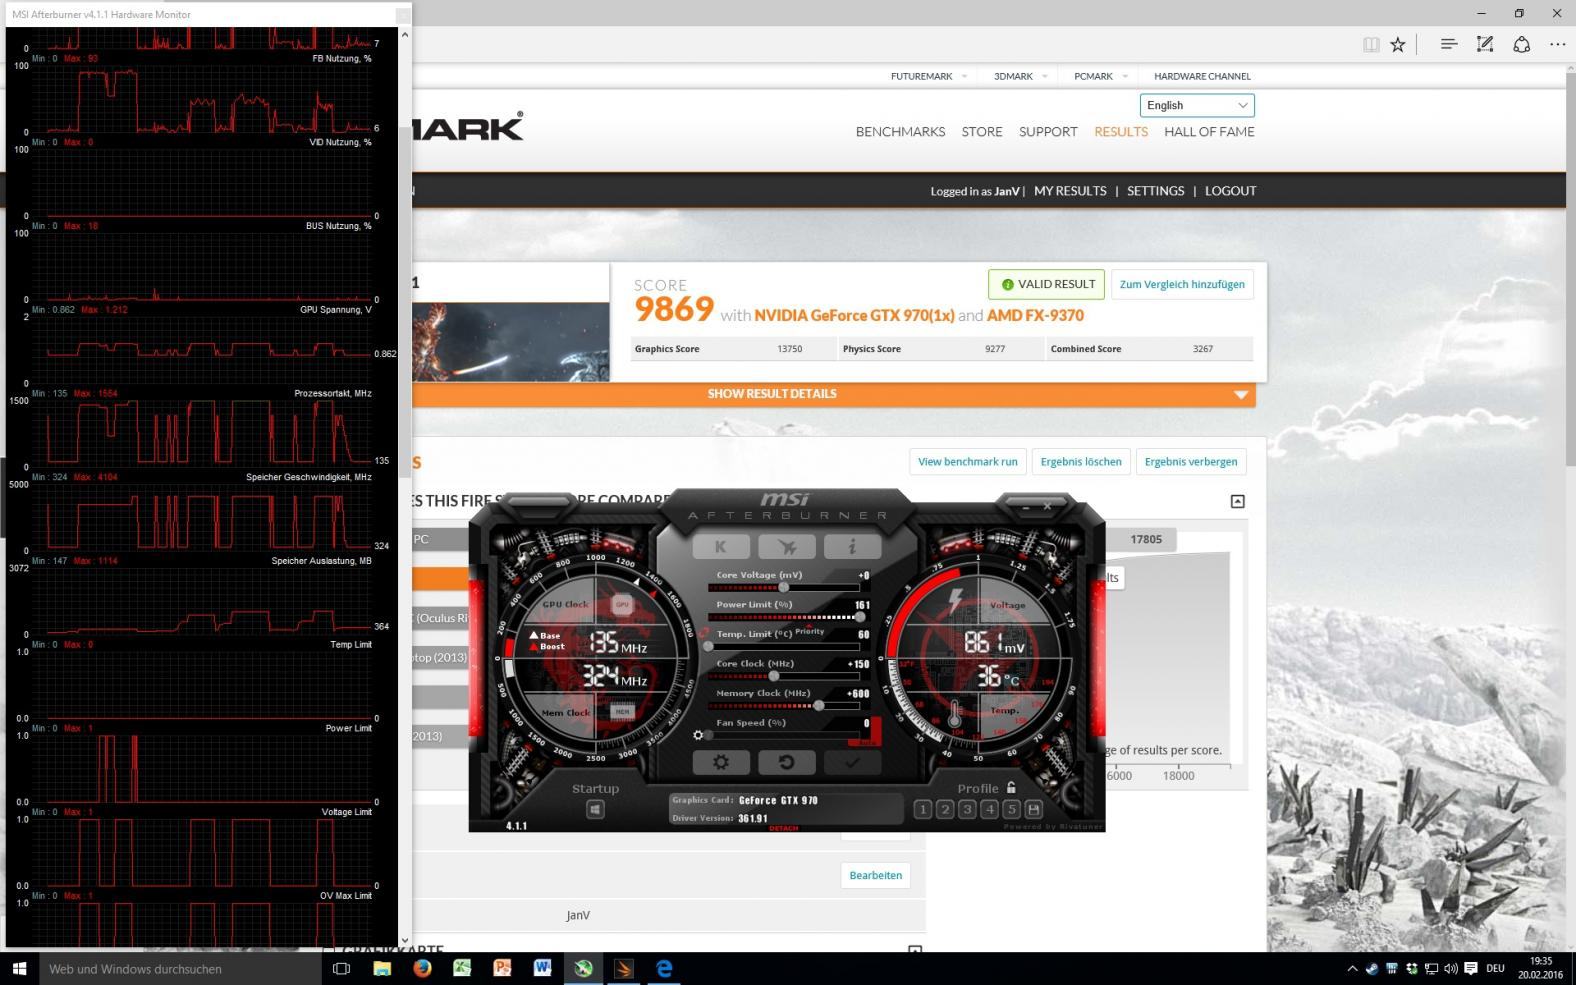
Task: Open Edge web note pen icon
Action: click(1485, 44)
